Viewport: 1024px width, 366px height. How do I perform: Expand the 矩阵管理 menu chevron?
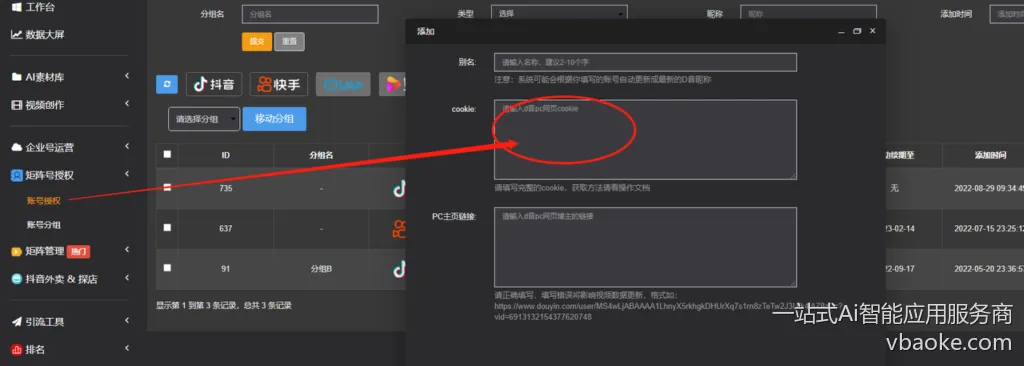pos(127,250)
